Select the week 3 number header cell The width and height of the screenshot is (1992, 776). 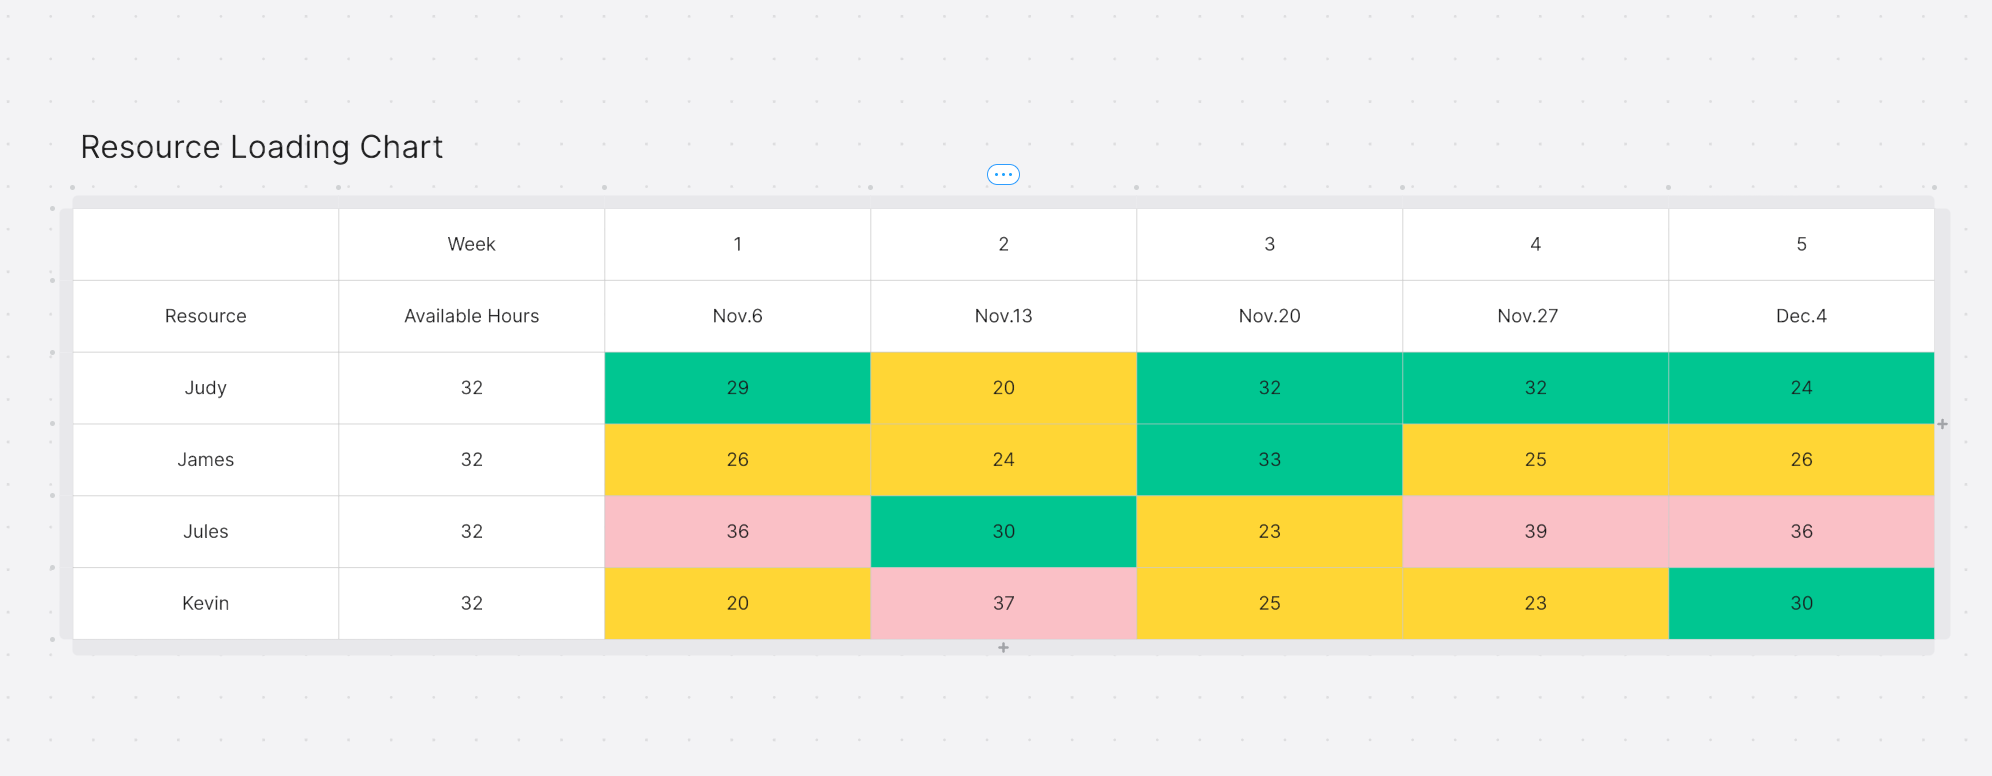[x=1269, y=244]
